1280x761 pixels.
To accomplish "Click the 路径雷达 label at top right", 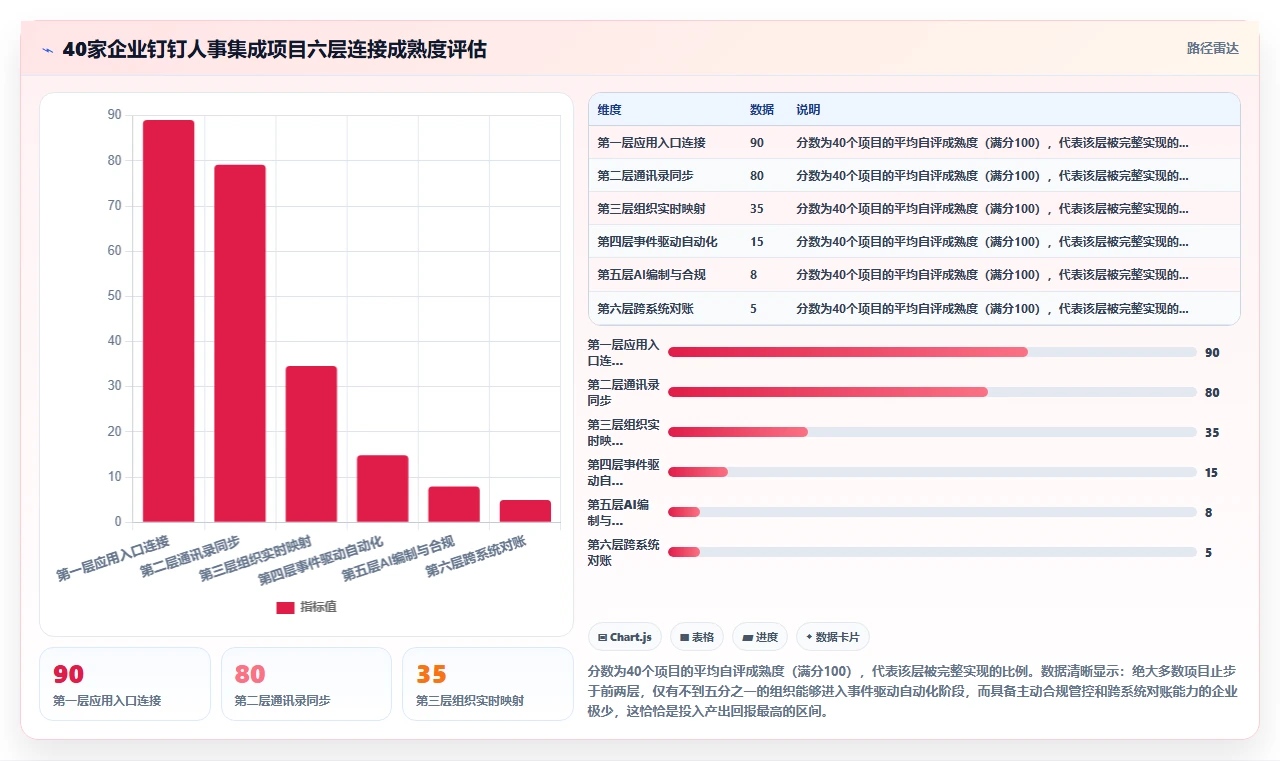I will click(x=1212, y=48).
